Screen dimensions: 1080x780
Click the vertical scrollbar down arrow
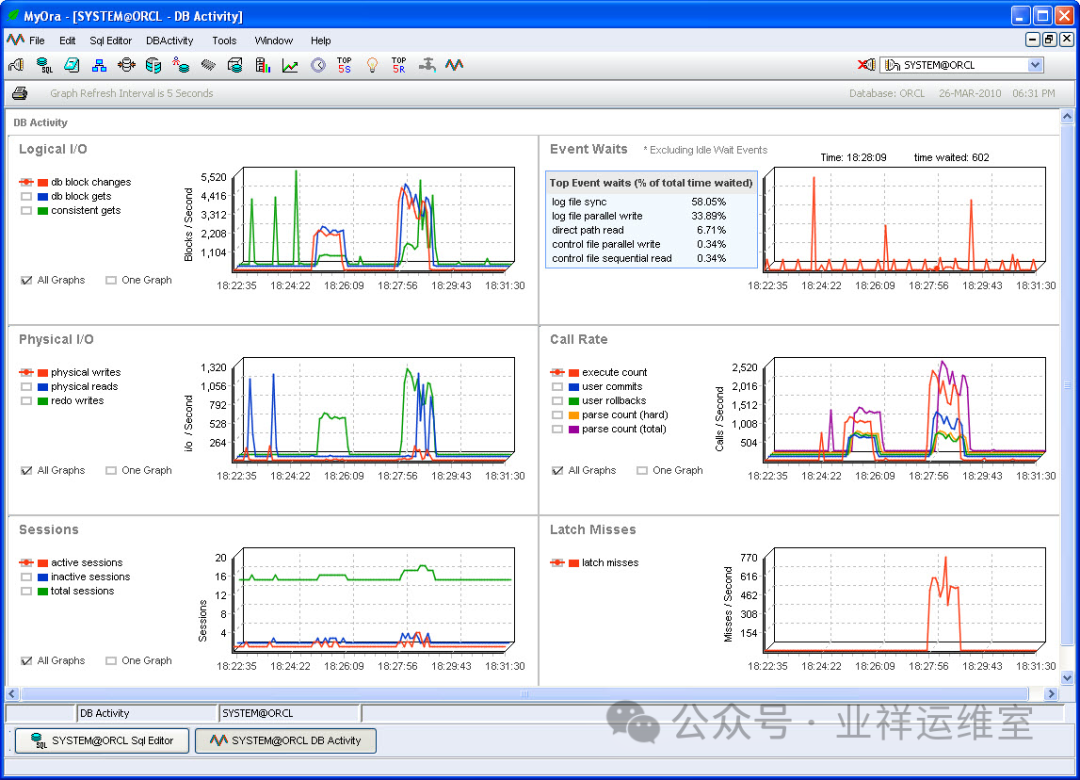click(x=1067, y=677)
